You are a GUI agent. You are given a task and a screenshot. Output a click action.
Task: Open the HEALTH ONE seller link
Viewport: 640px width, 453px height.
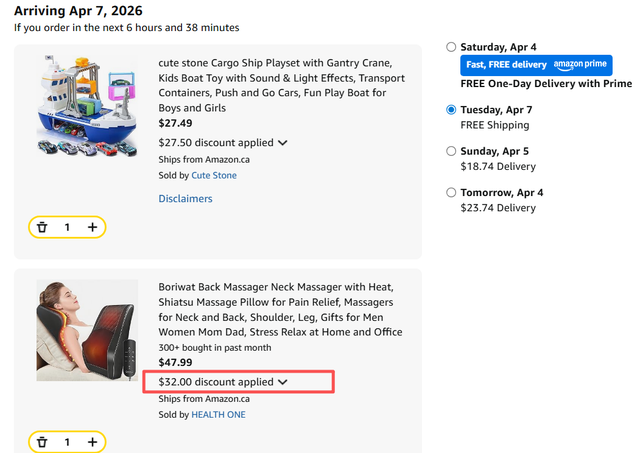pyautogui.click(x=218, y=414)
